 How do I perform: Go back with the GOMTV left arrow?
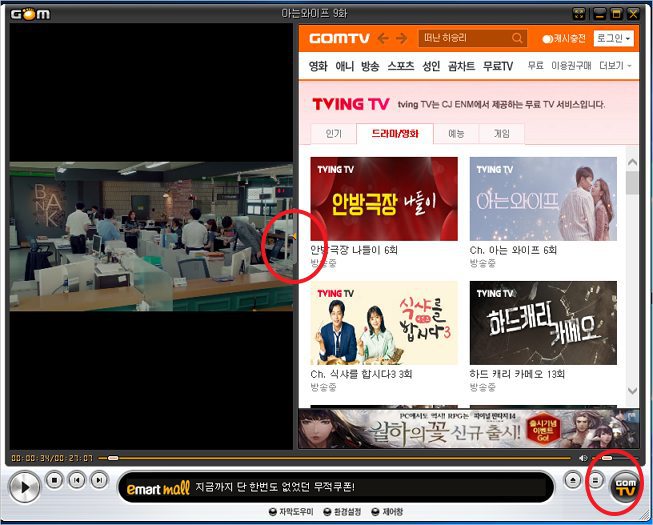[381, 38]
